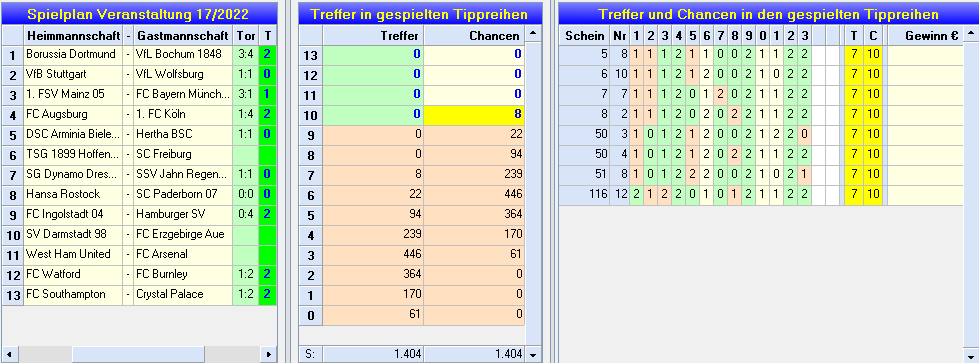Select the West Ham United row
This screenshot has height=363, width=979.
139,254
